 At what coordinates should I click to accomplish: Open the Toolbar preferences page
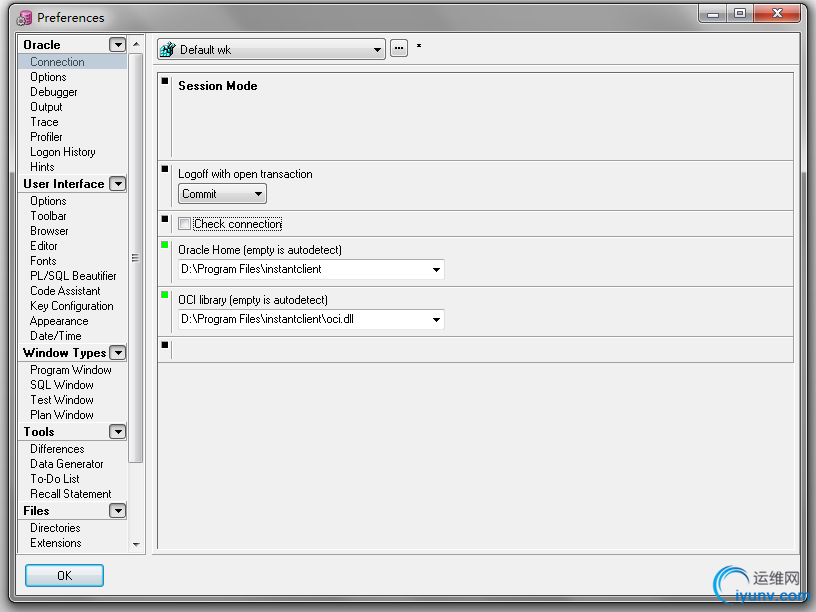[x=48, y=216]
